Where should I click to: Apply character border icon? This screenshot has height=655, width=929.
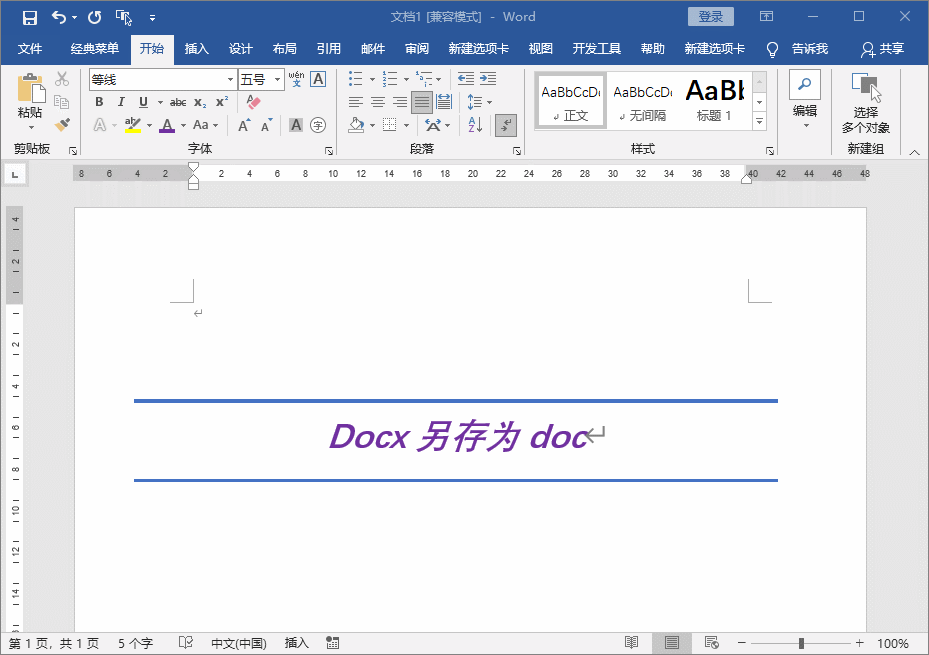point(318,79)
